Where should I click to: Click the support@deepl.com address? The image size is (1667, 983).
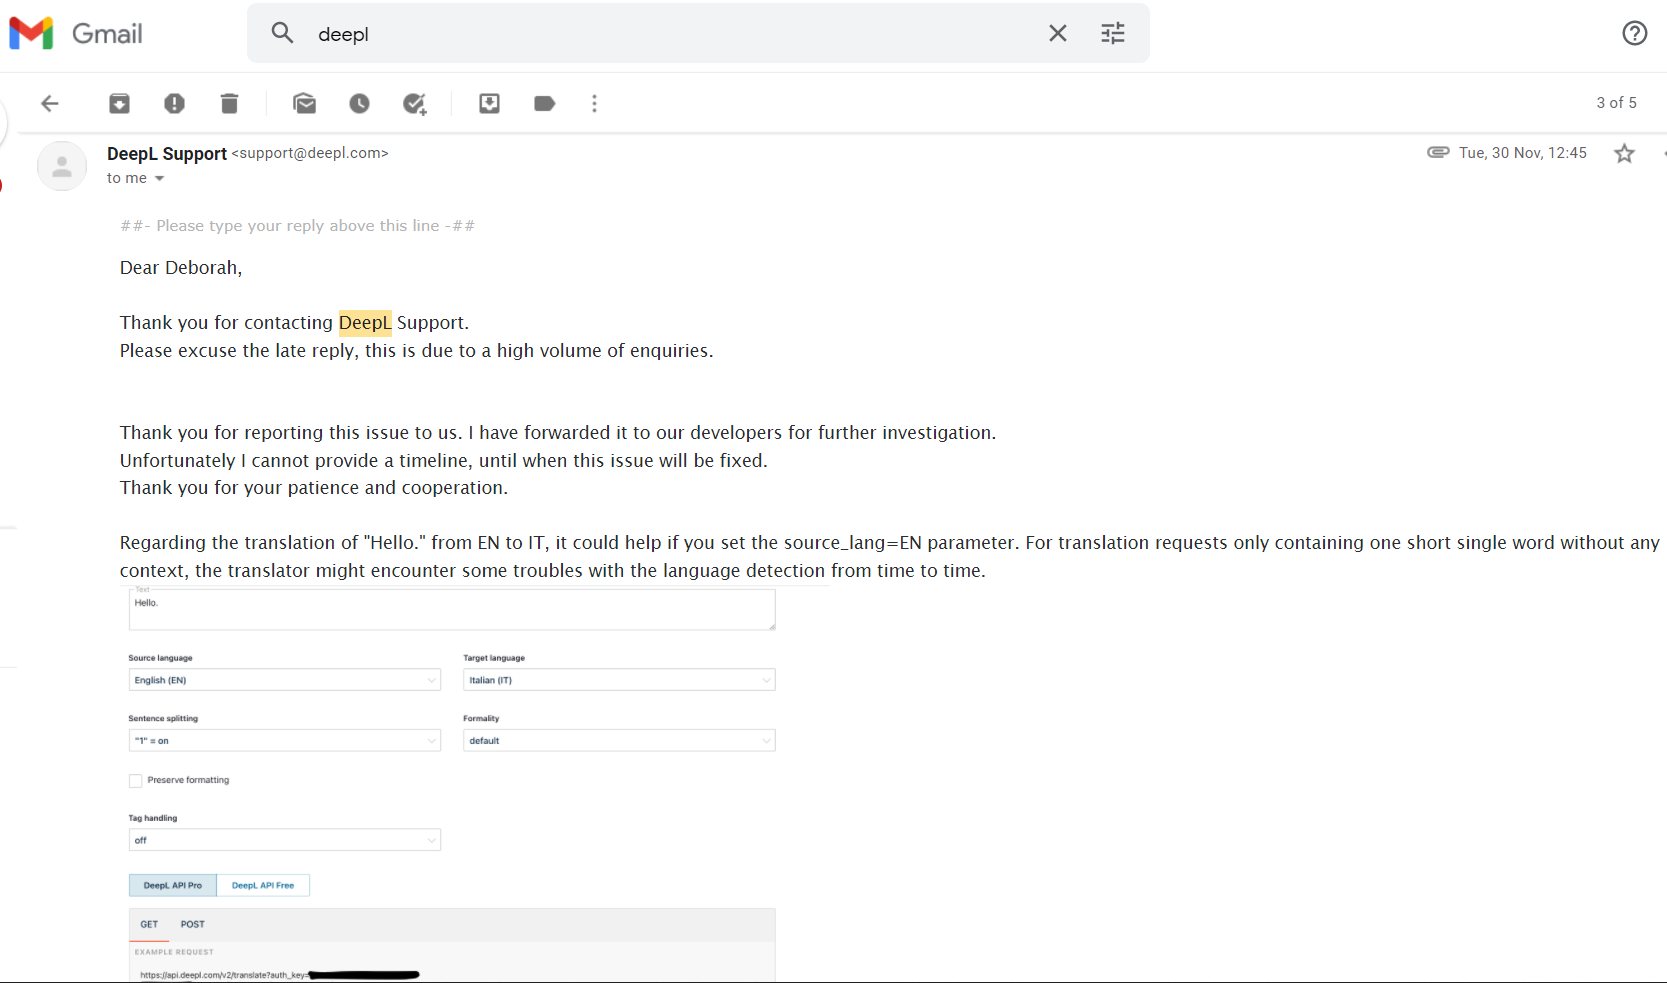[x=310, y=153]
